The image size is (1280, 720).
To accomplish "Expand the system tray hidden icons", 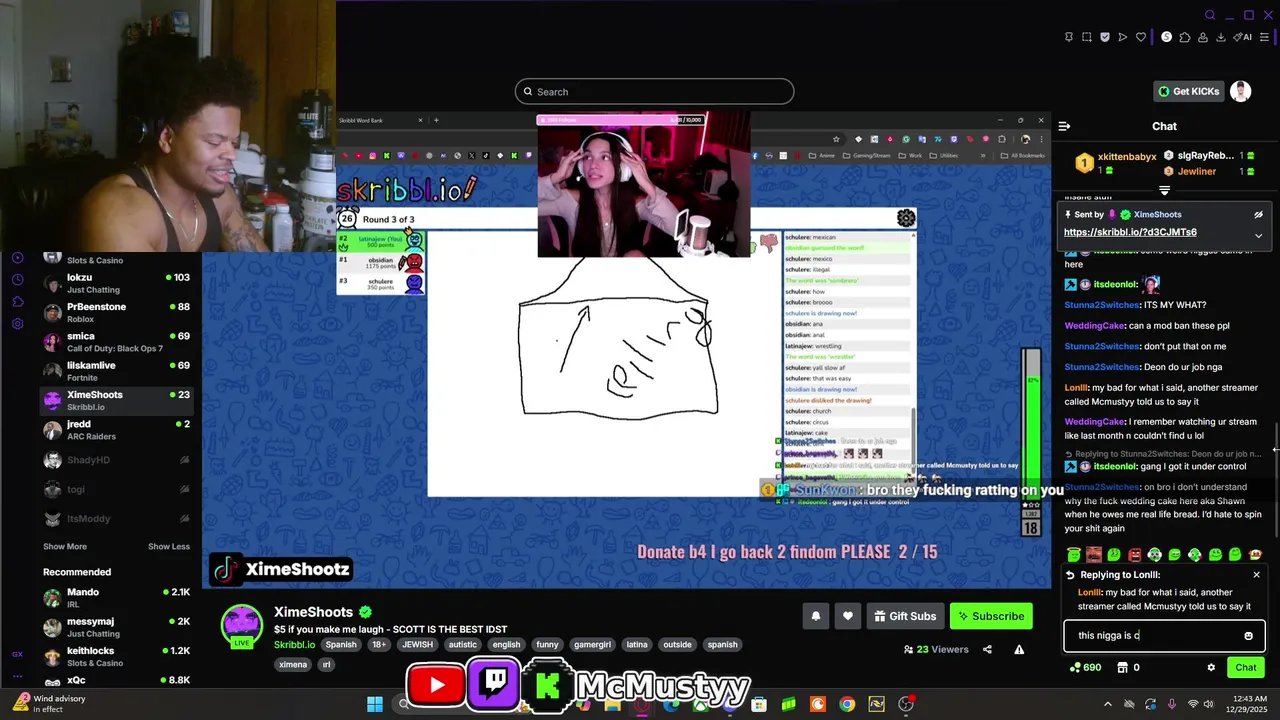I will tap(1107, 704).
